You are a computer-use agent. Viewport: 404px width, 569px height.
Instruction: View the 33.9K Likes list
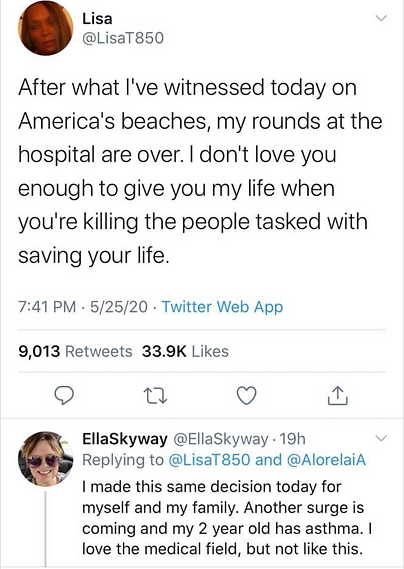[185, 351]
